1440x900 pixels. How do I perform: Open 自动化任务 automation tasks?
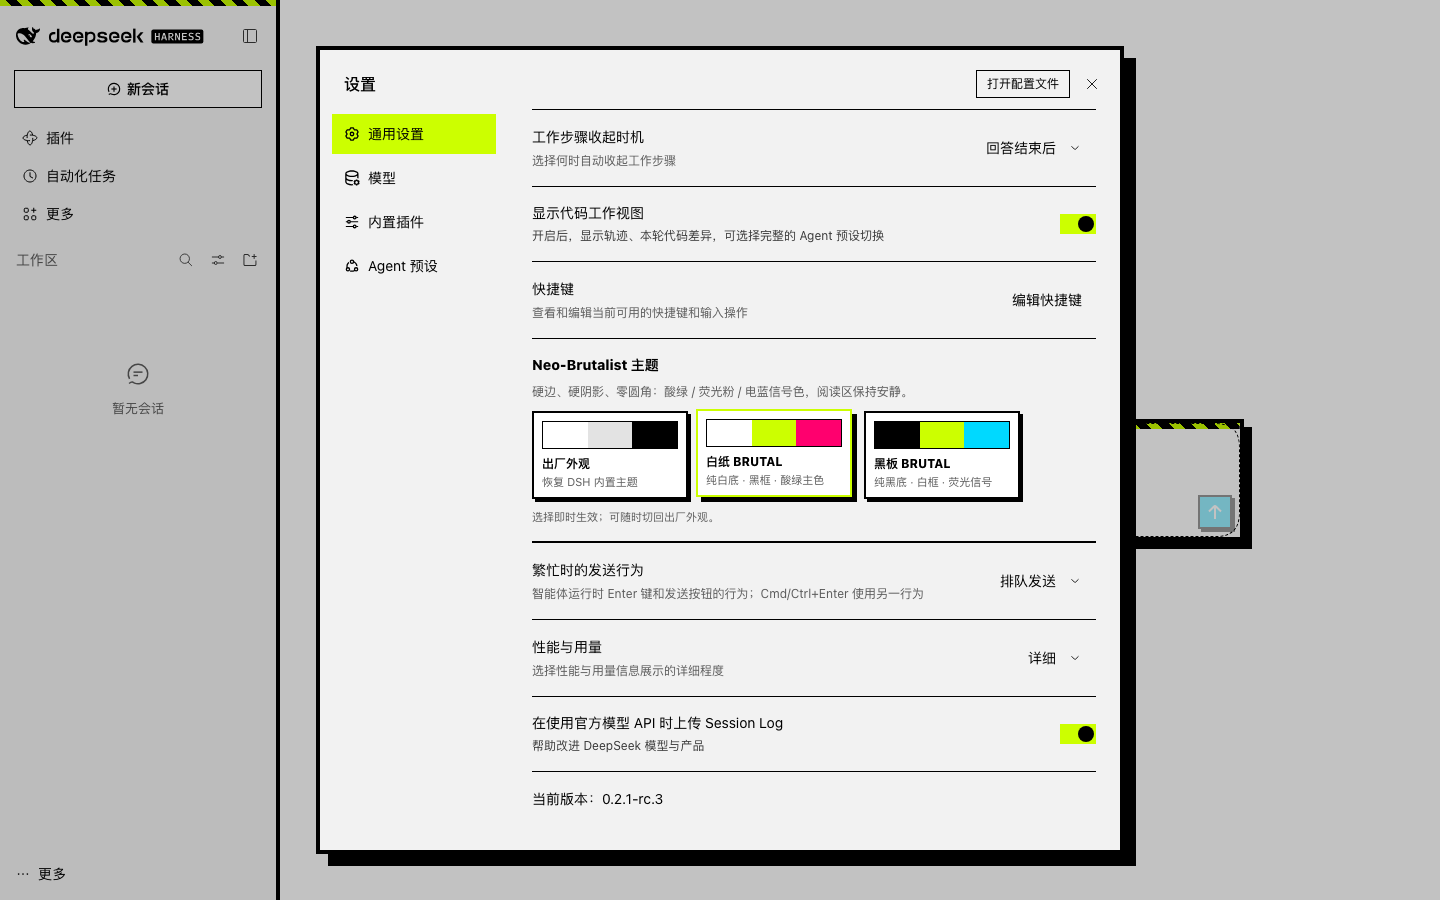tap(138, 176)
